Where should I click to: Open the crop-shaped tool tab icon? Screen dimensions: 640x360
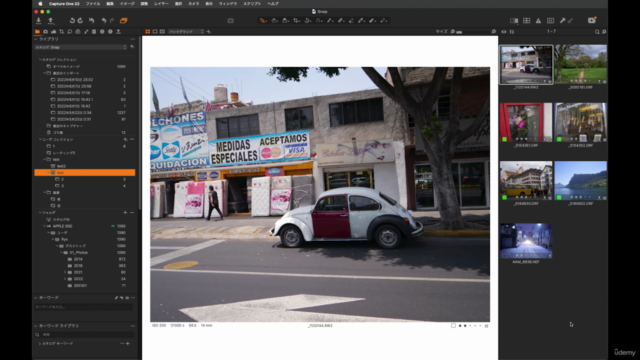[62, 31]
